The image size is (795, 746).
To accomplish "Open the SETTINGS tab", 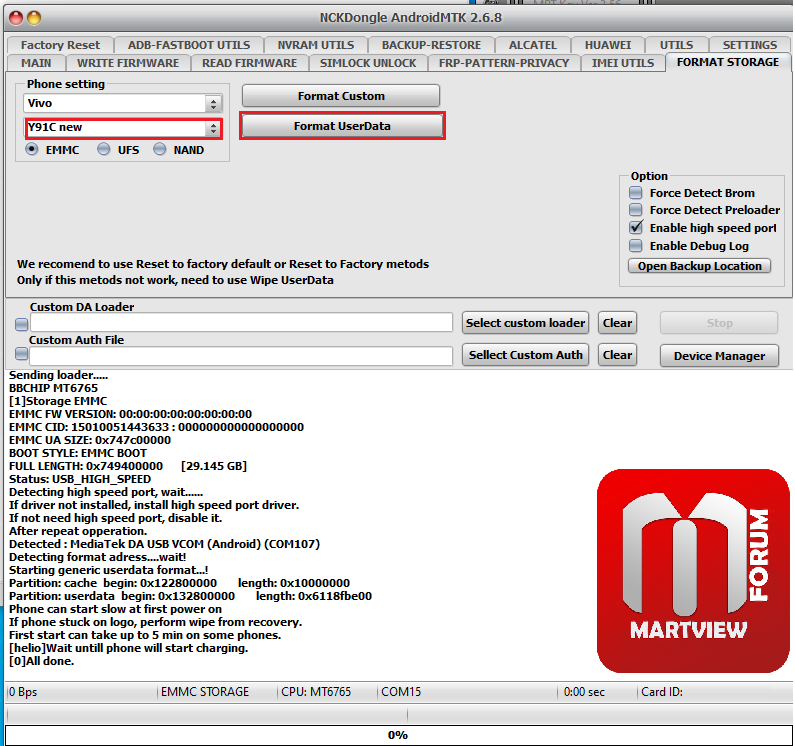I will [749, 45].
